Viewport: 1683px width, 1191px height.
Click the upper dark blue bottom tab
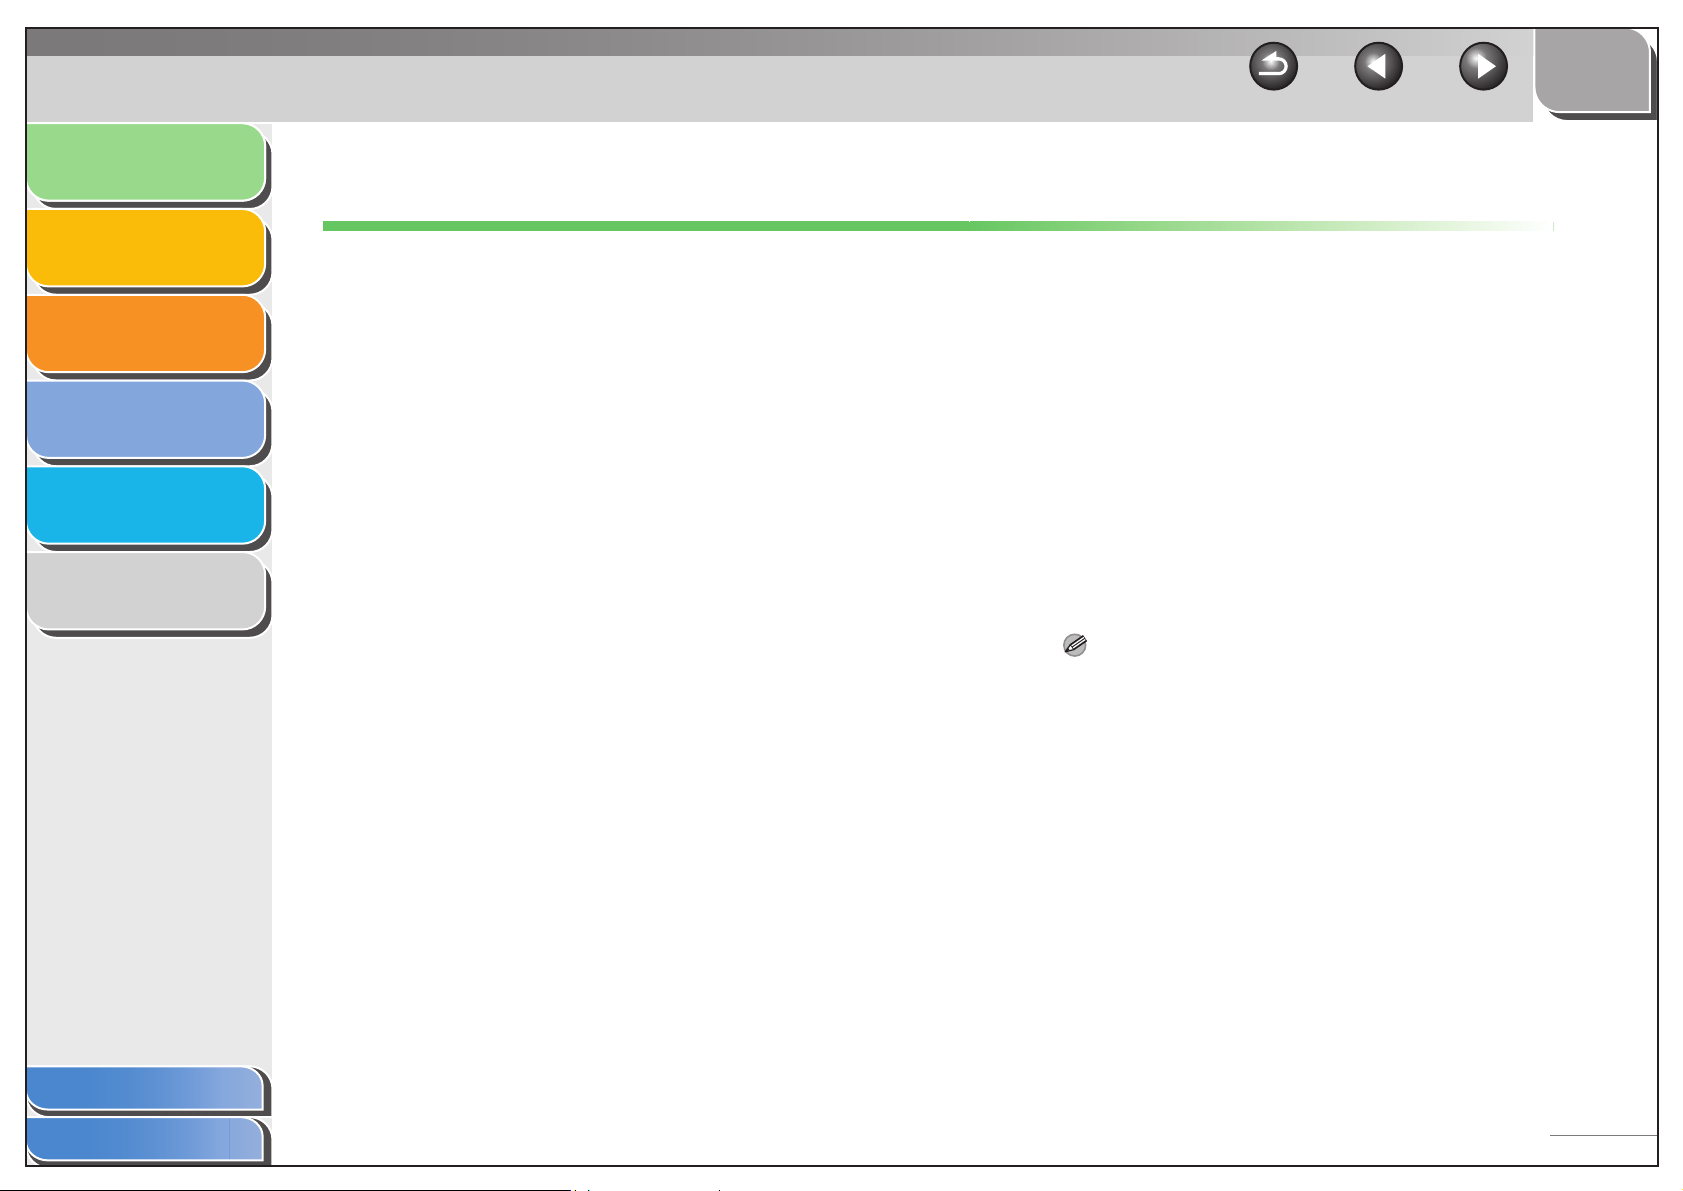click(145, 1089)
